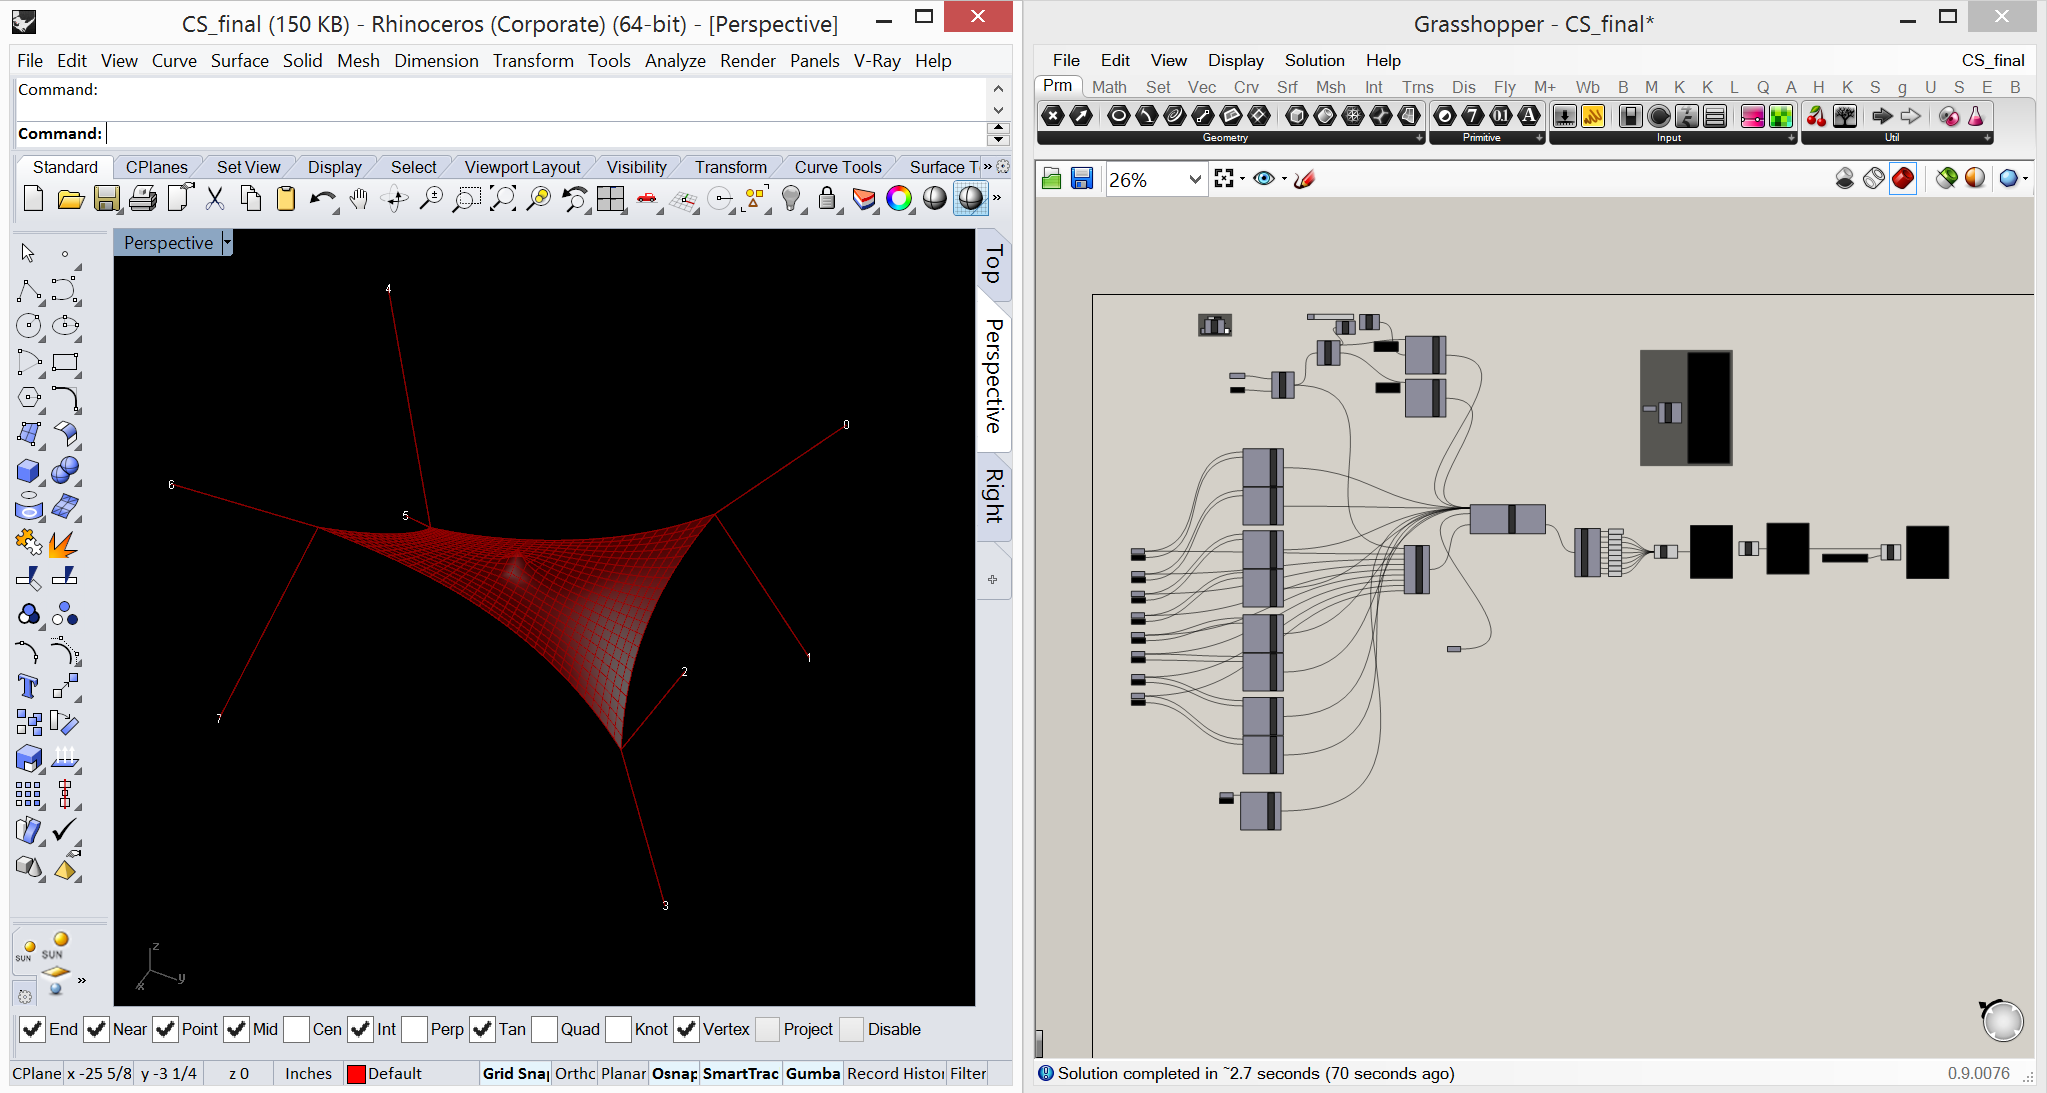The width and height of the screenshot is (2047, 1093).
Task: Open the Analyze menu in Rhino
Action: coord(675,61)
